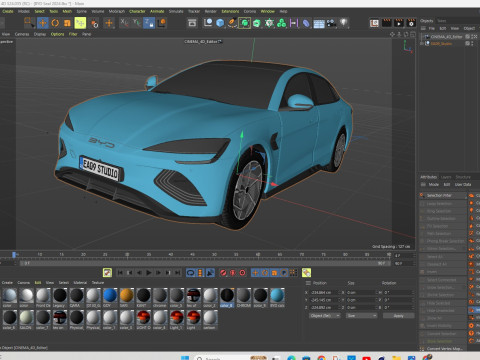The height and width of the screenshot is (360, 480).
Task: Add a Light object with bulb icon
Action: click(x=343, y=23)
